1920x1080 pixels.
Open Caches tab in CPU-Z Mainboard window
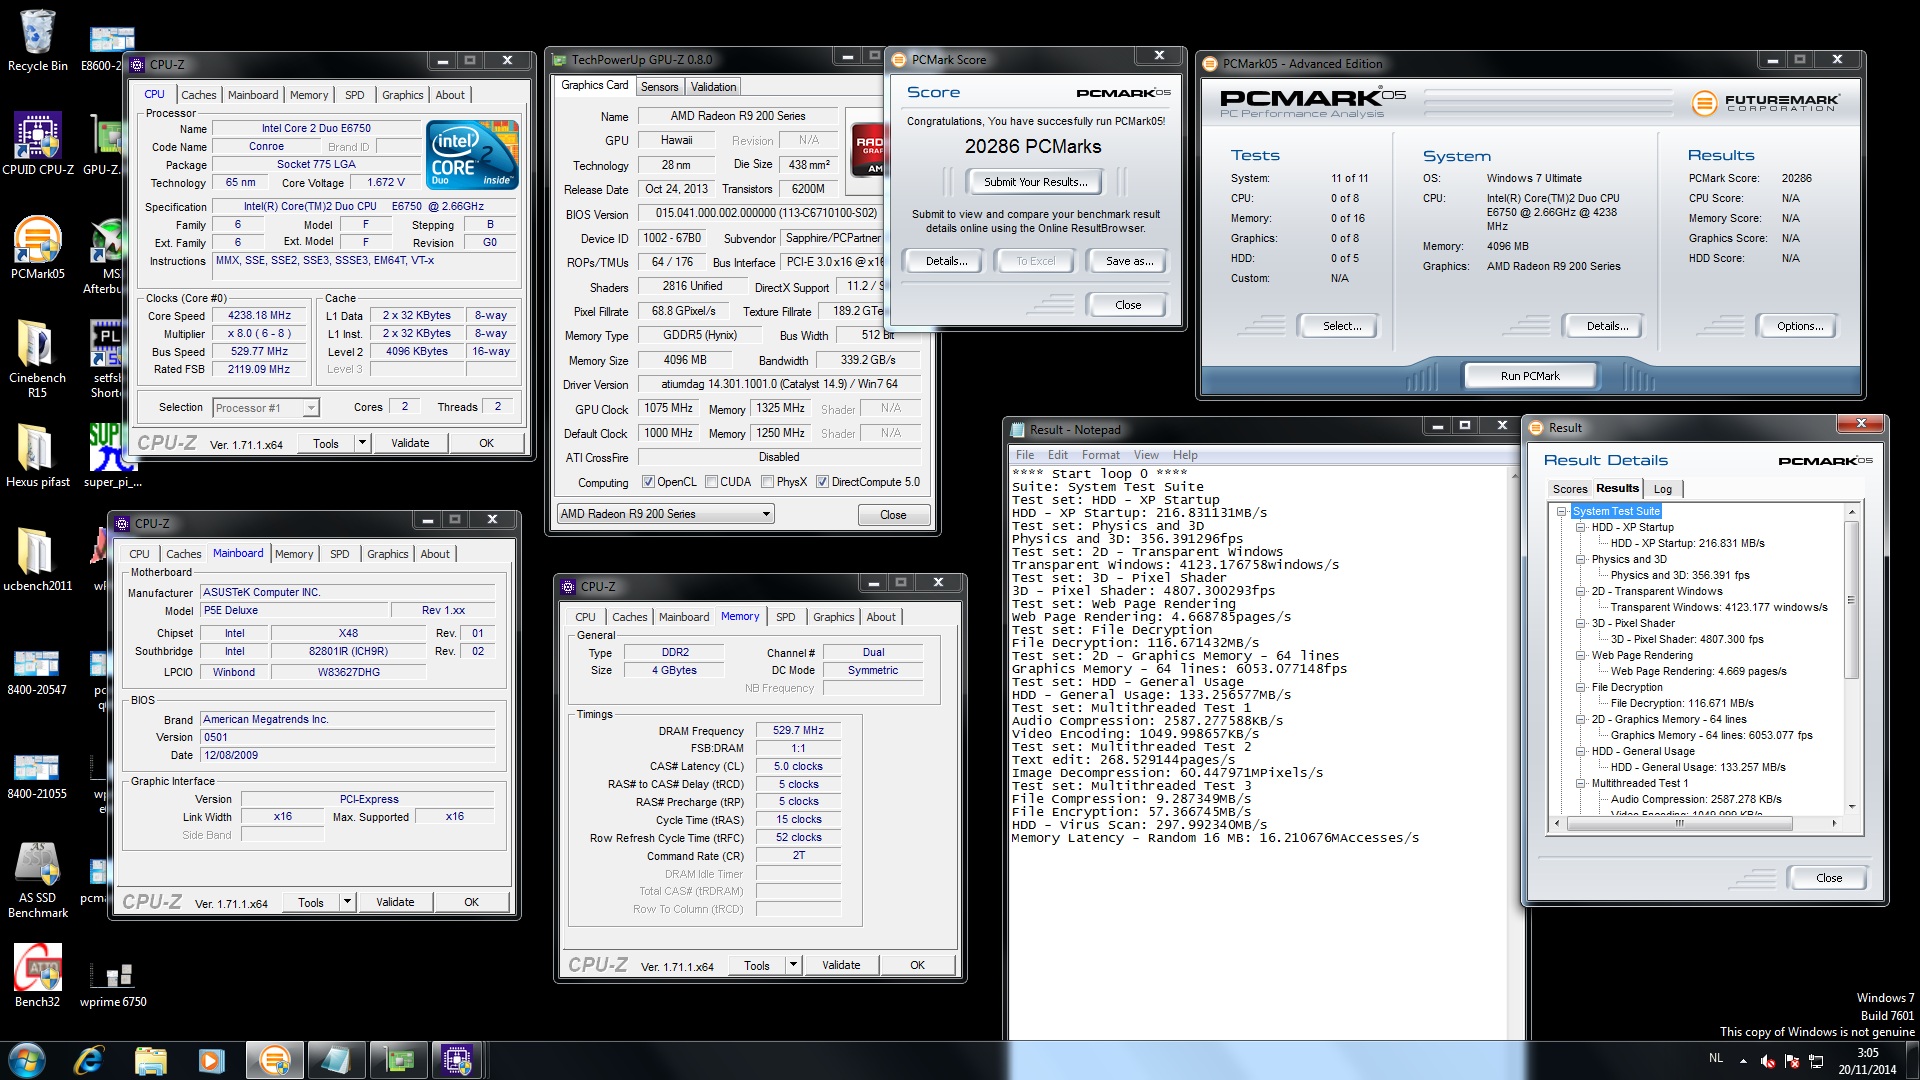click(x=183, y=554)
